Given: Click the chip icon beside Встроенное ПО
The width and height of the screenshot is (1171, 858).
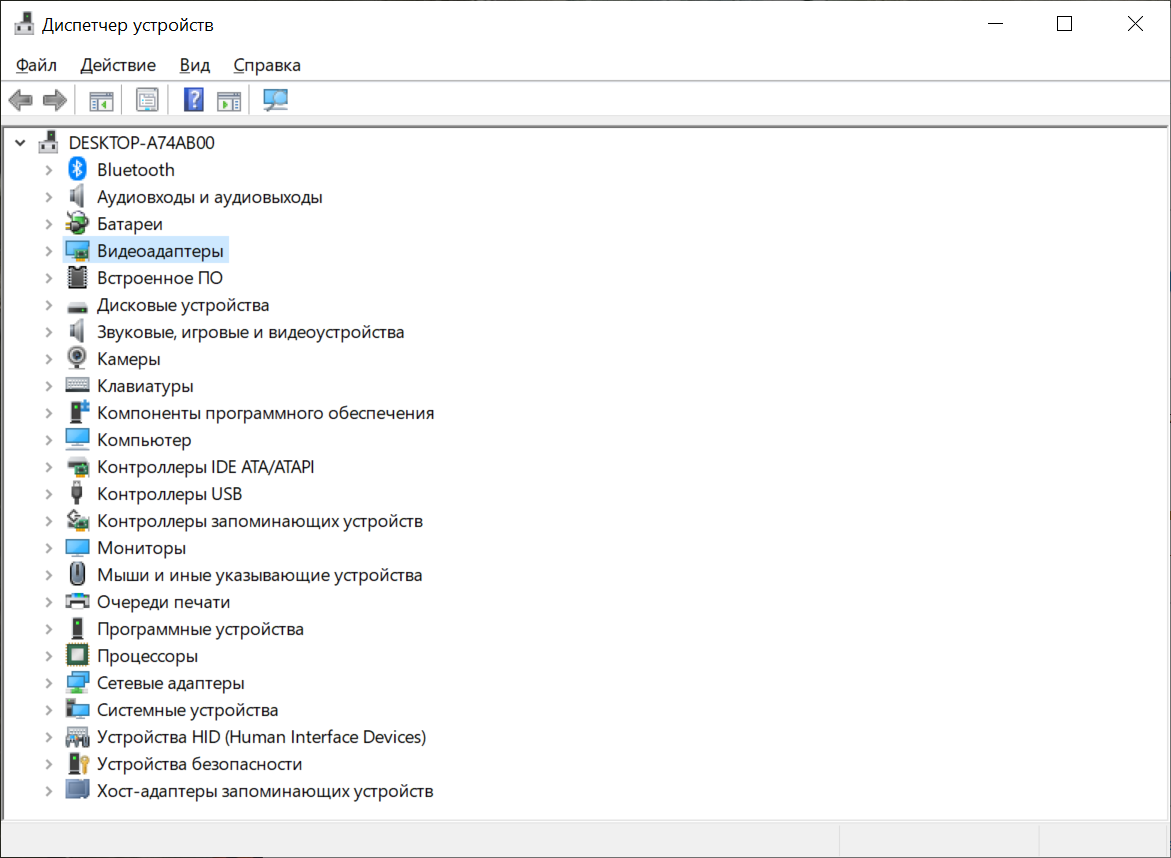Looking at the screenshot, I should [x=77, y=278].
